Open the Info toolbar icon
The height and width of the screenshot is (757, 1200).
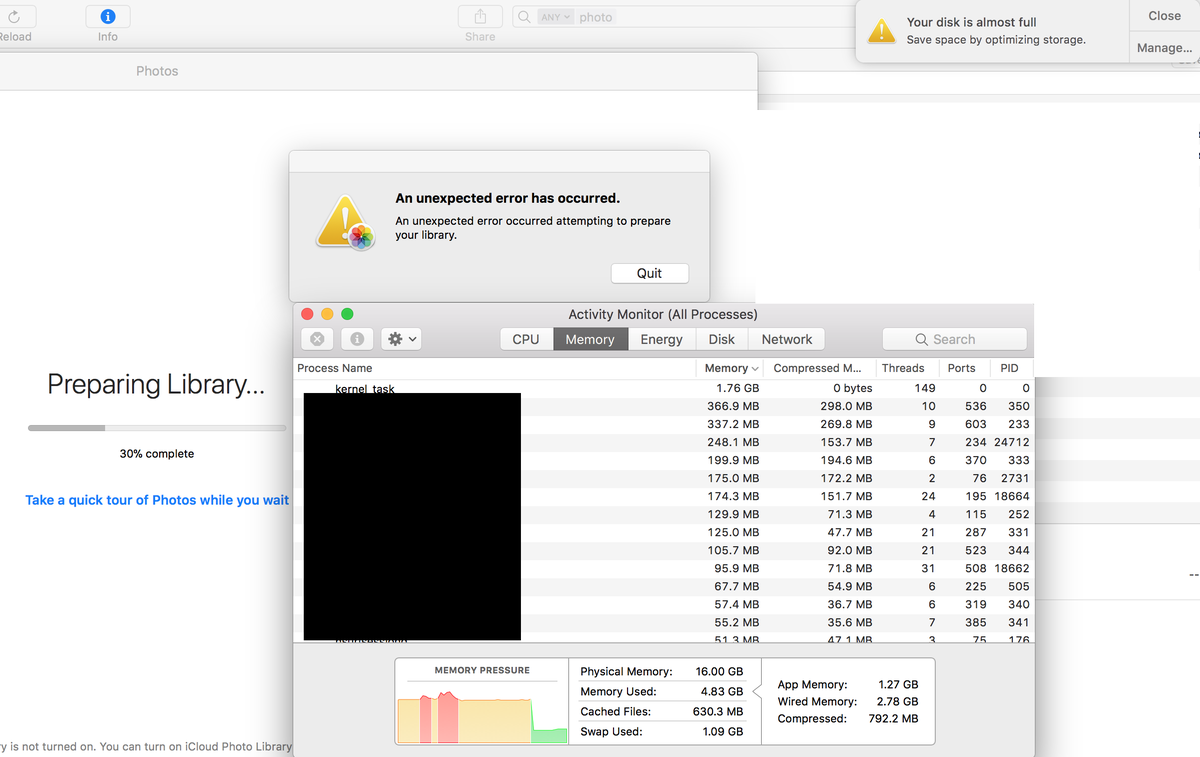[x=108, y=16]
